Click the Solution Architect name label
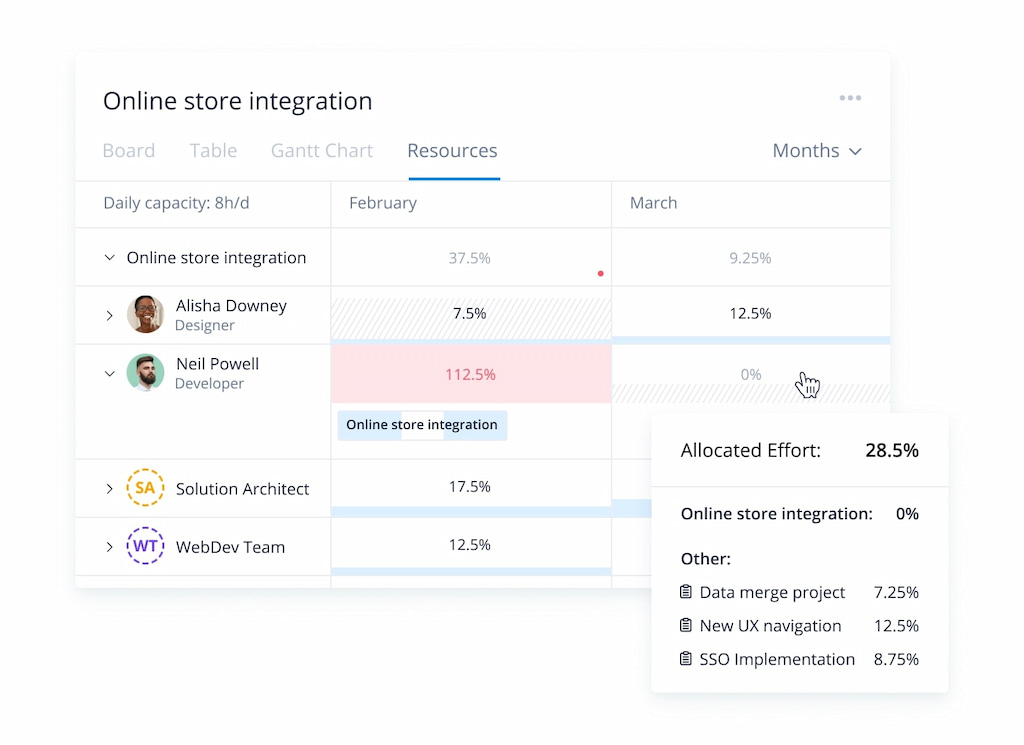This screenshot has width=1024, height=745. click(242, 489)
